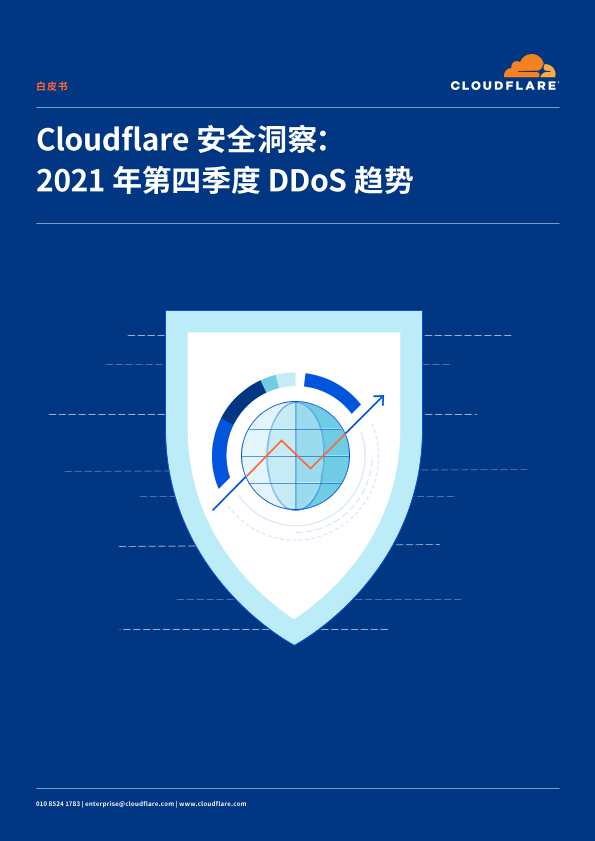
Task: Click the CLOUDFLARE wordmark under the cloud
Action: click(x=505, y=86)
